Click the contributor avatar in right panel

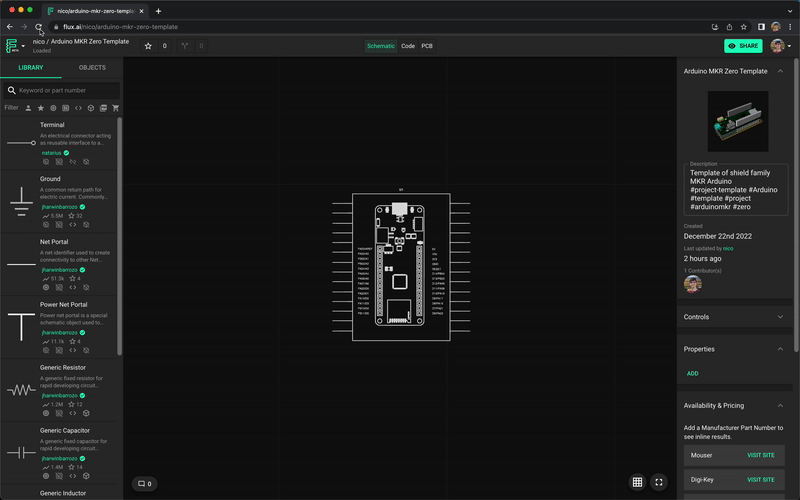pyautogui.click(x=693, y=284)
